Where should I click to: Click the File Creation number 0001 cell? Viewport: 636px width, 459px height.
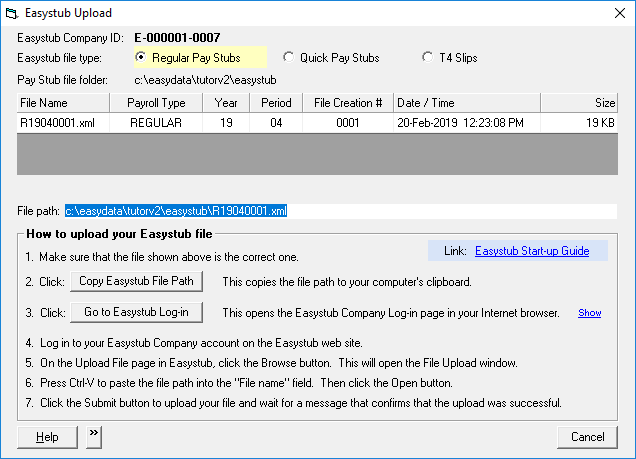pos(348,123)
